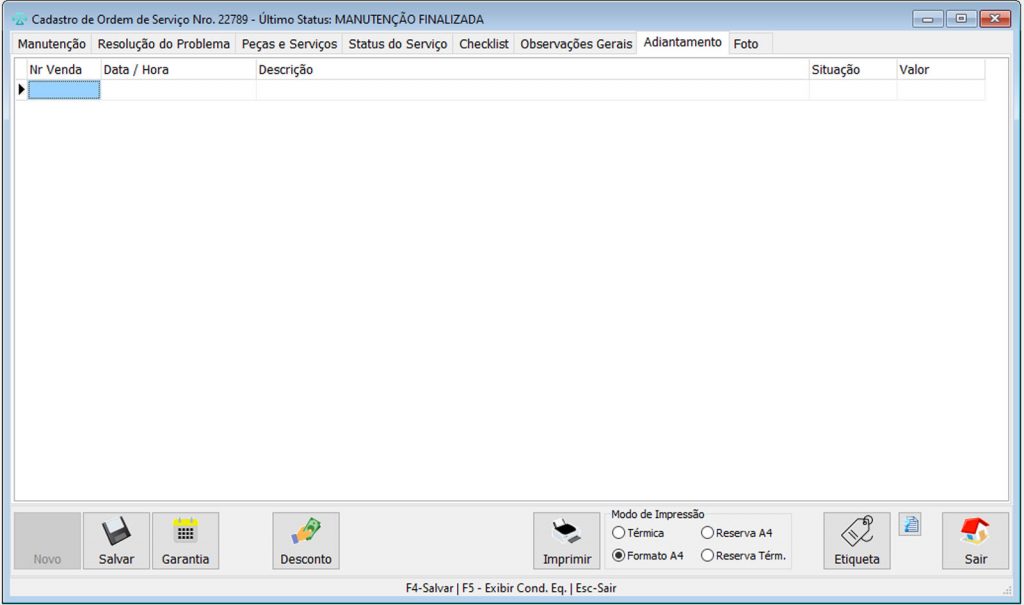Exit using the Sair button

pyautogui.click(x=975, y=541)
